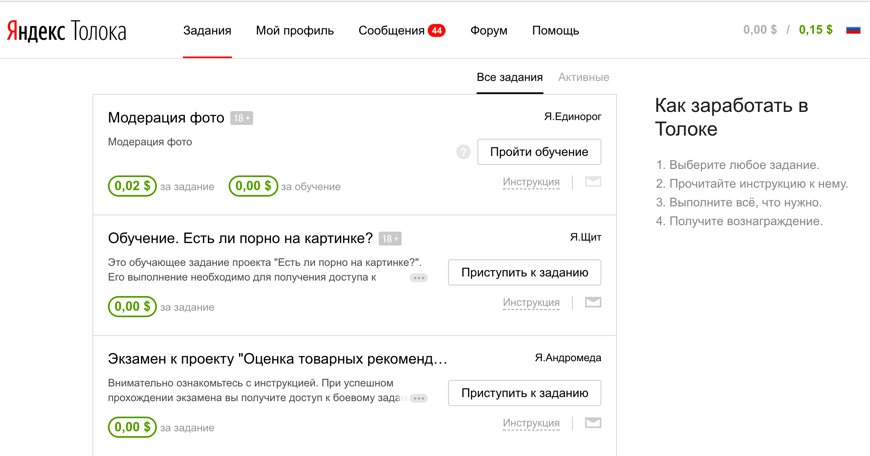Click the Модерация фото task title

tap(166, 118)
